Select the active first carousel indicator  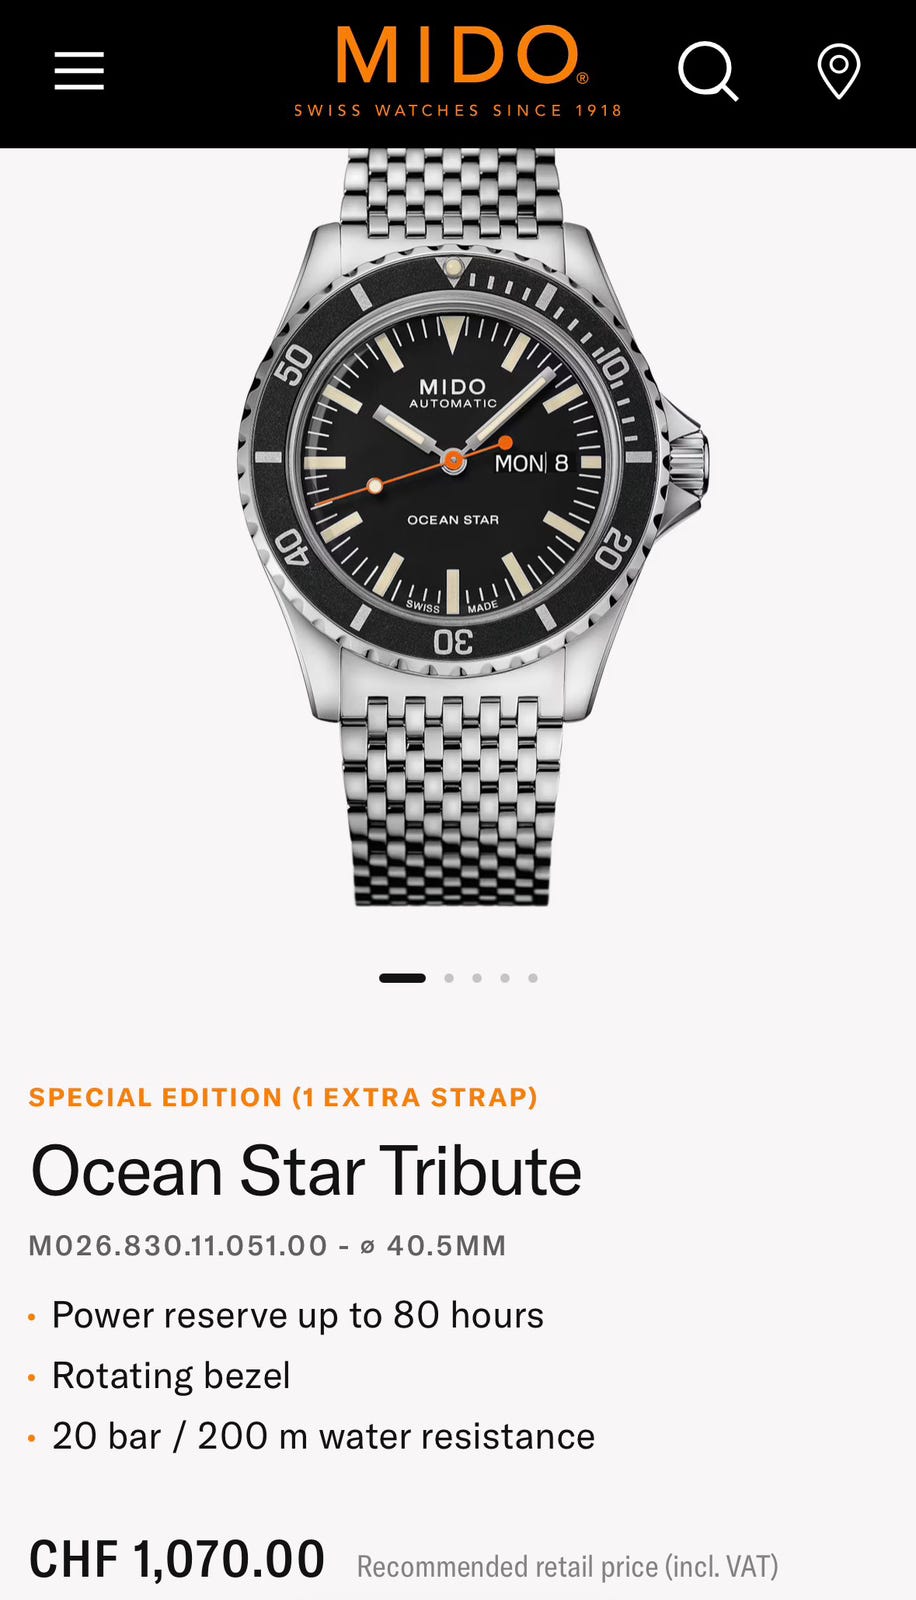click(x=402, y=978)
